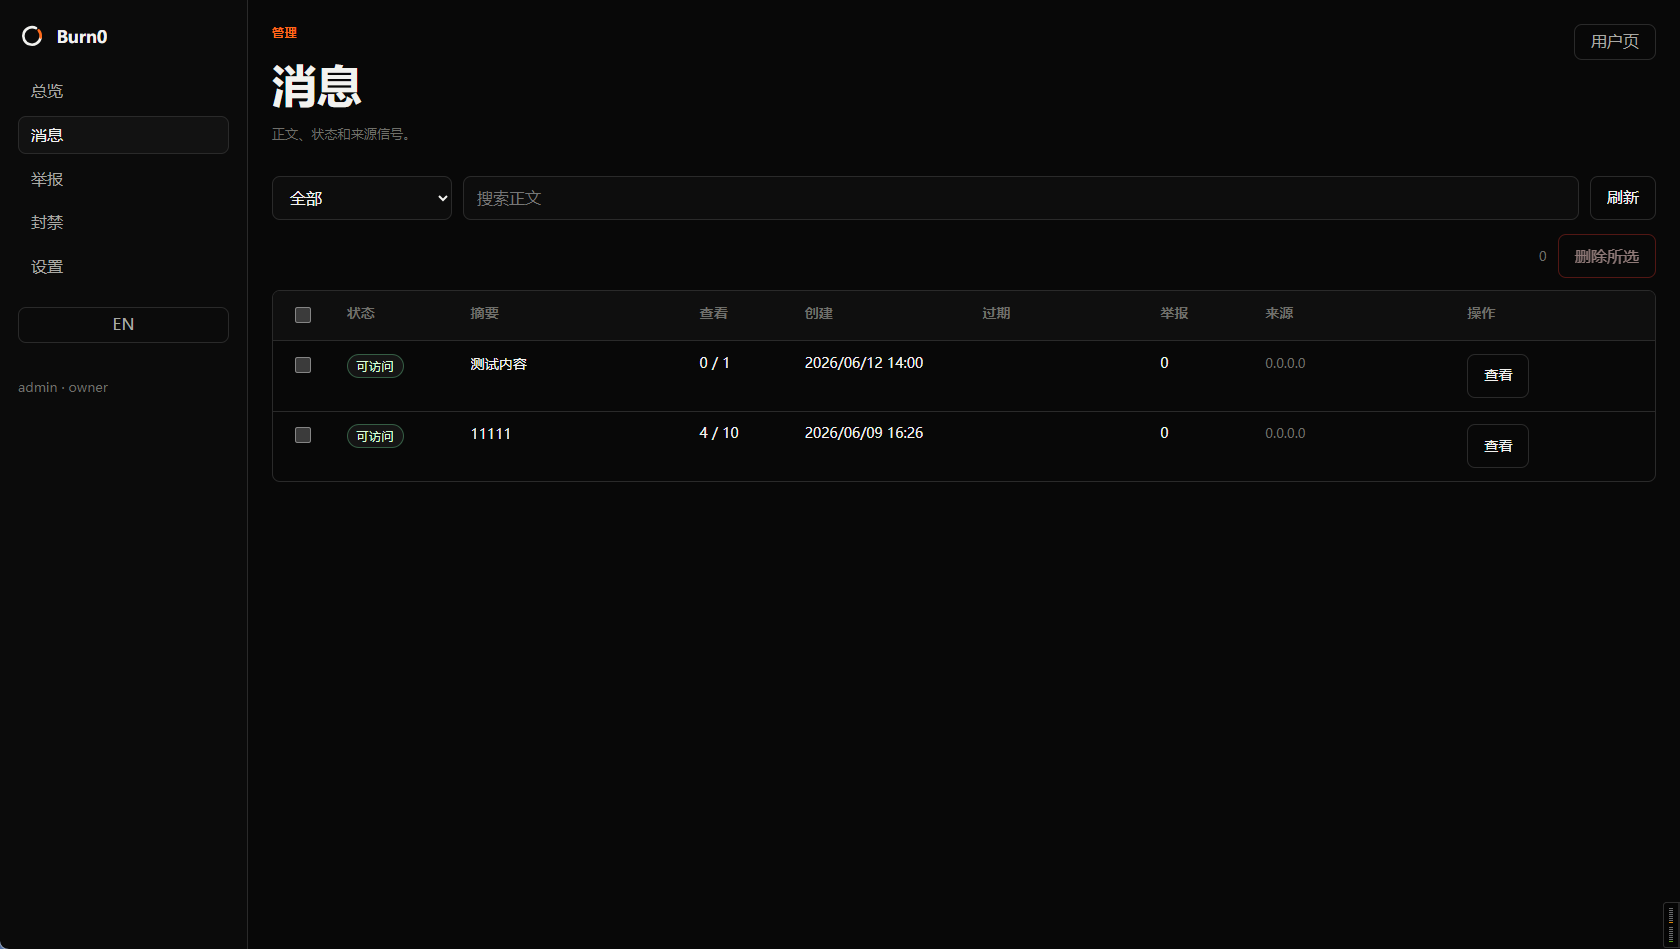Click the 11111 summary text
Viewport: 1680px width, 949px height.
coord(490,433)
